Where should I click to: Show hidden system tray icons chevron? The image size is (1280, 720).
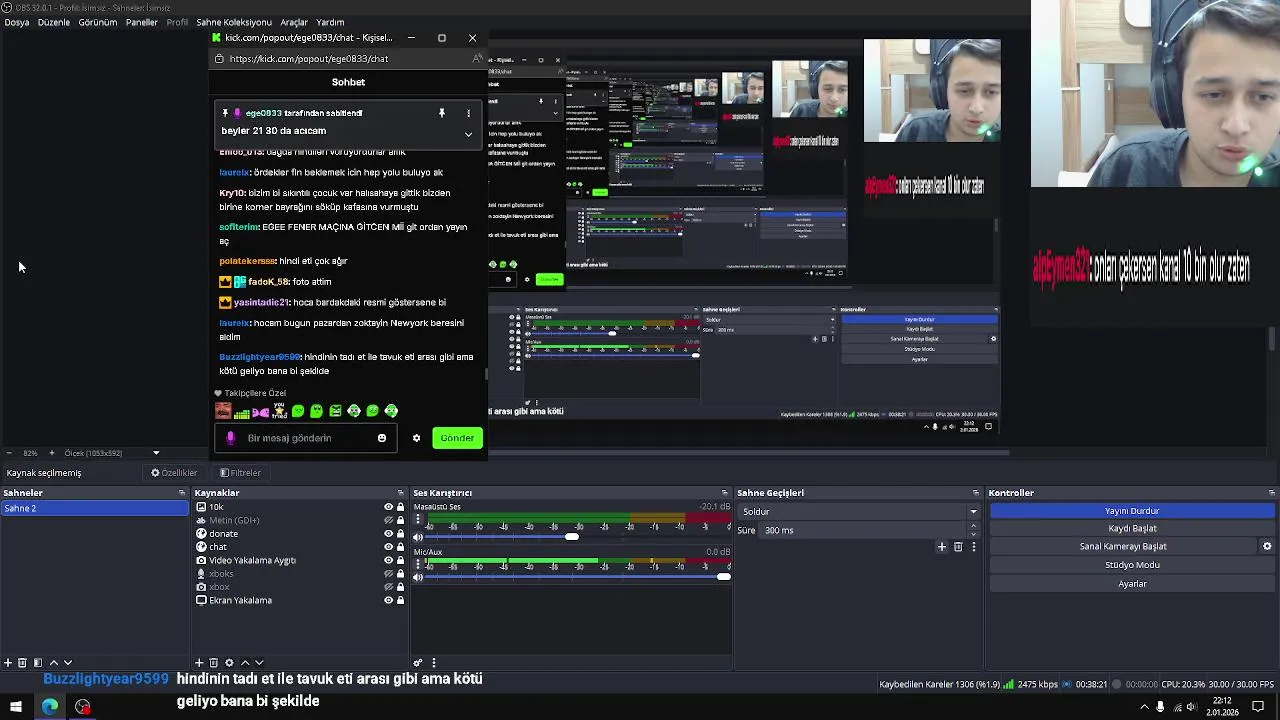pyautogui.click(x=1144, y=707)
